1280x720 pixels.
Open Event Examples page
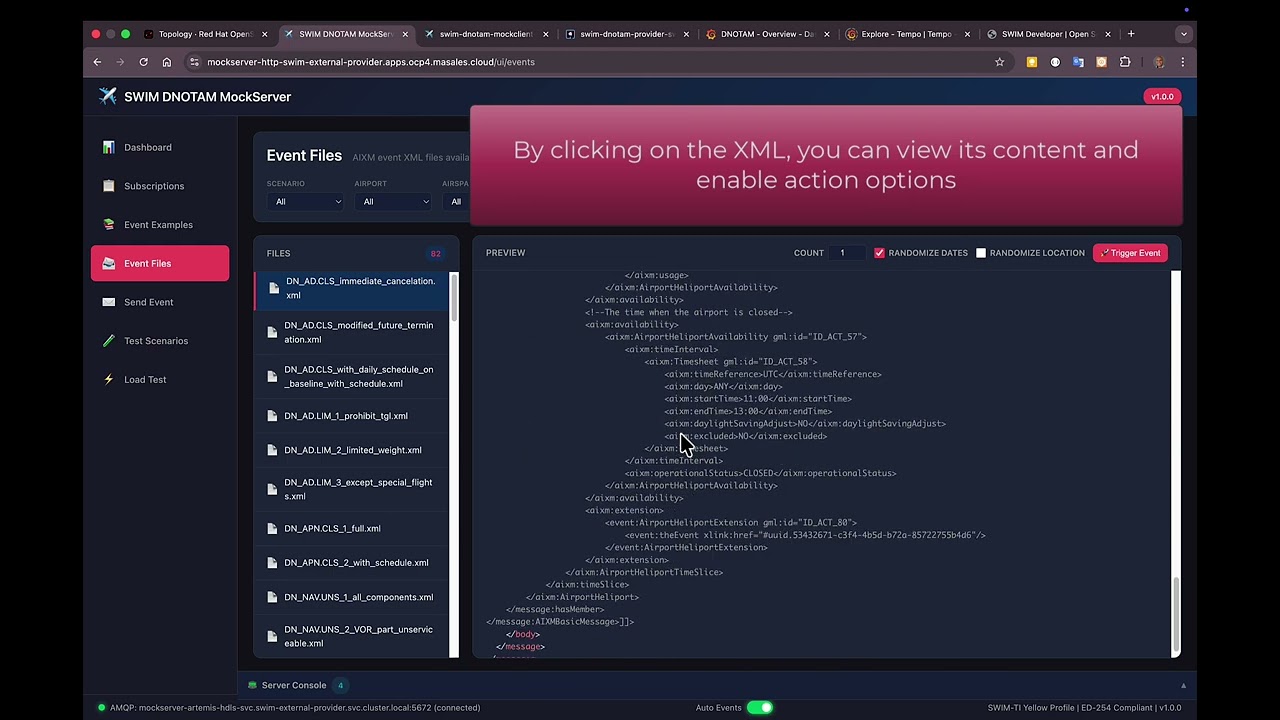click(160, 225)
